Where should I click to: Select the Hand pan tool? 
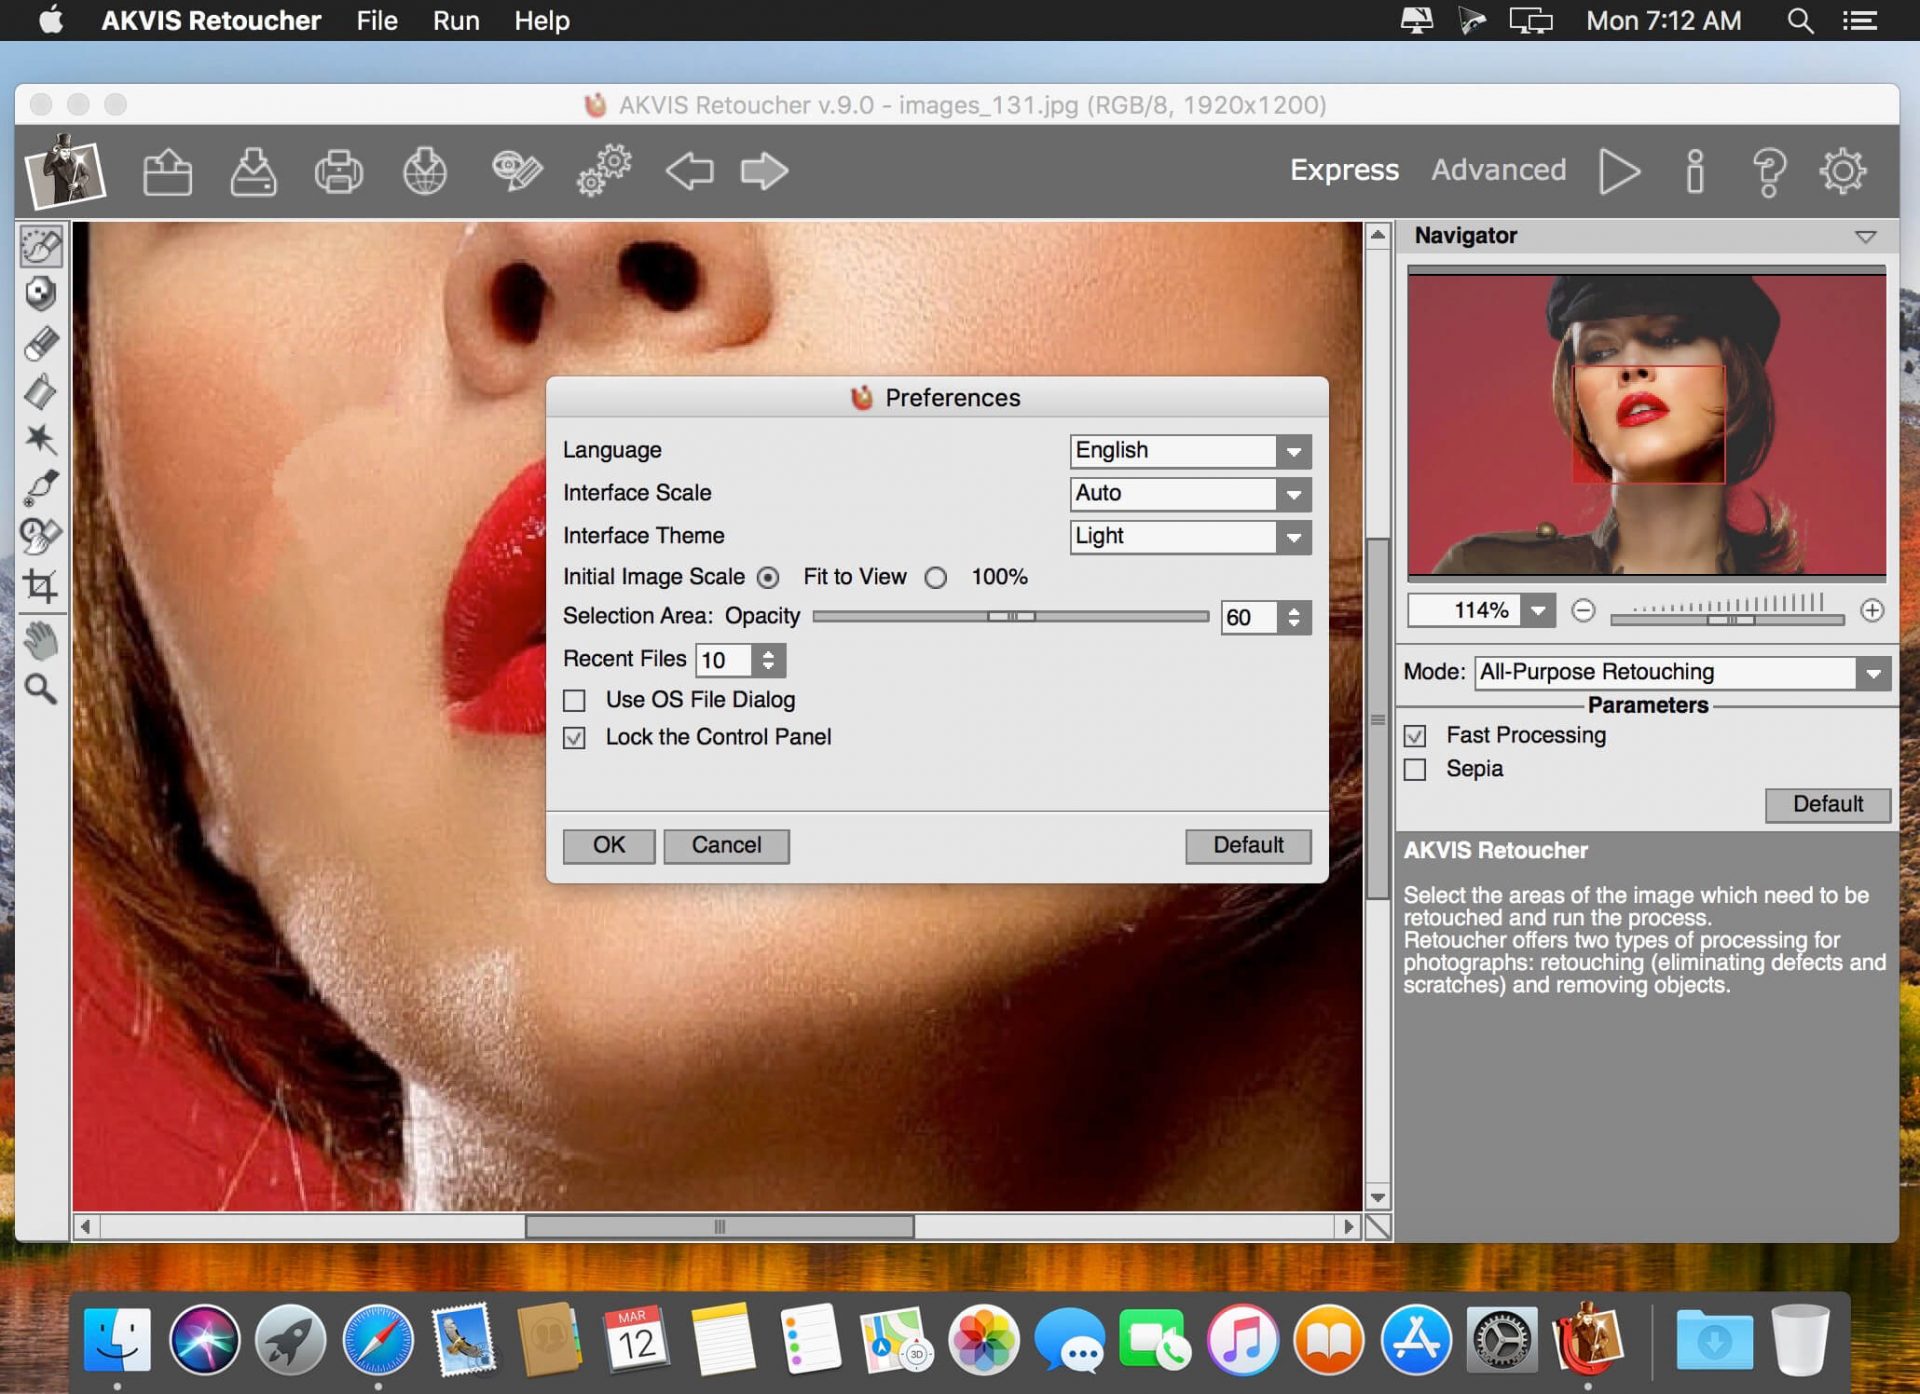click(41, 640)
